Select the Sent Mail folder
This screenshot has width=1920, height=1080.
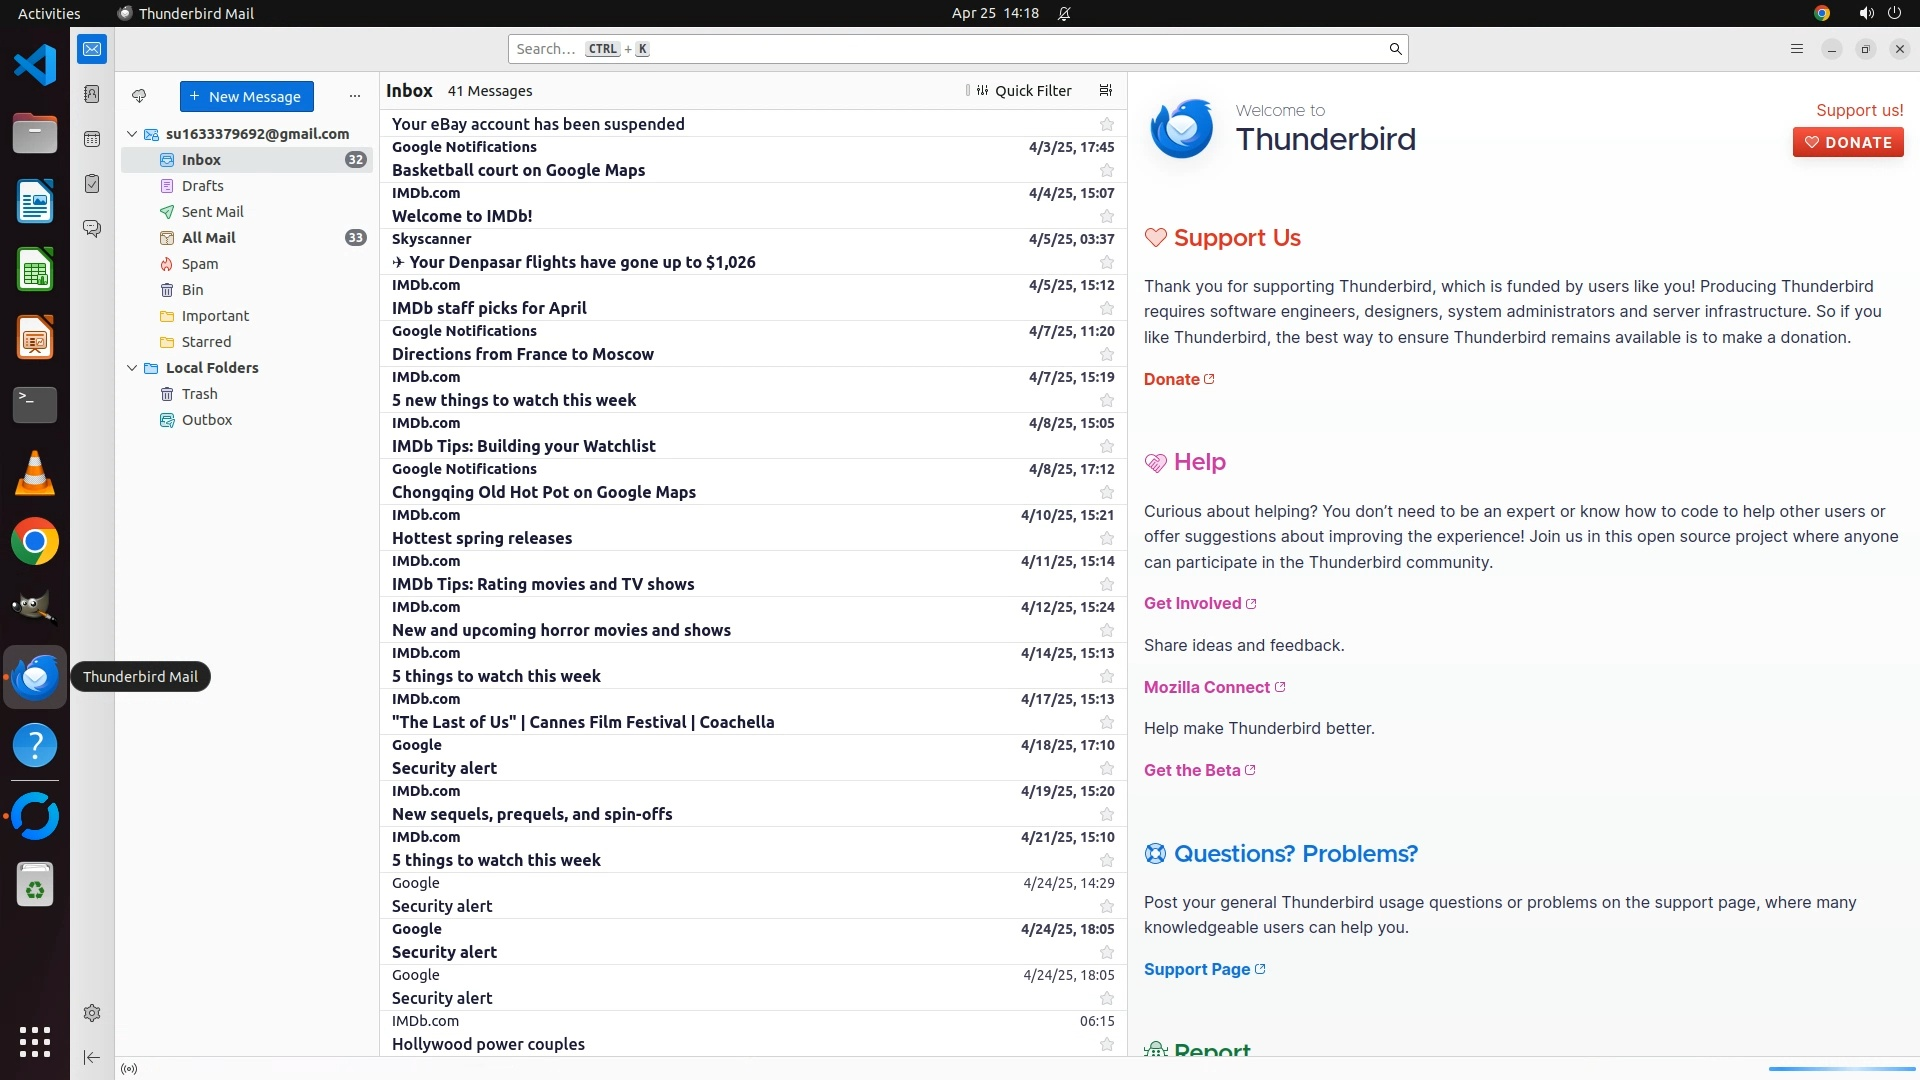[212, 212]
